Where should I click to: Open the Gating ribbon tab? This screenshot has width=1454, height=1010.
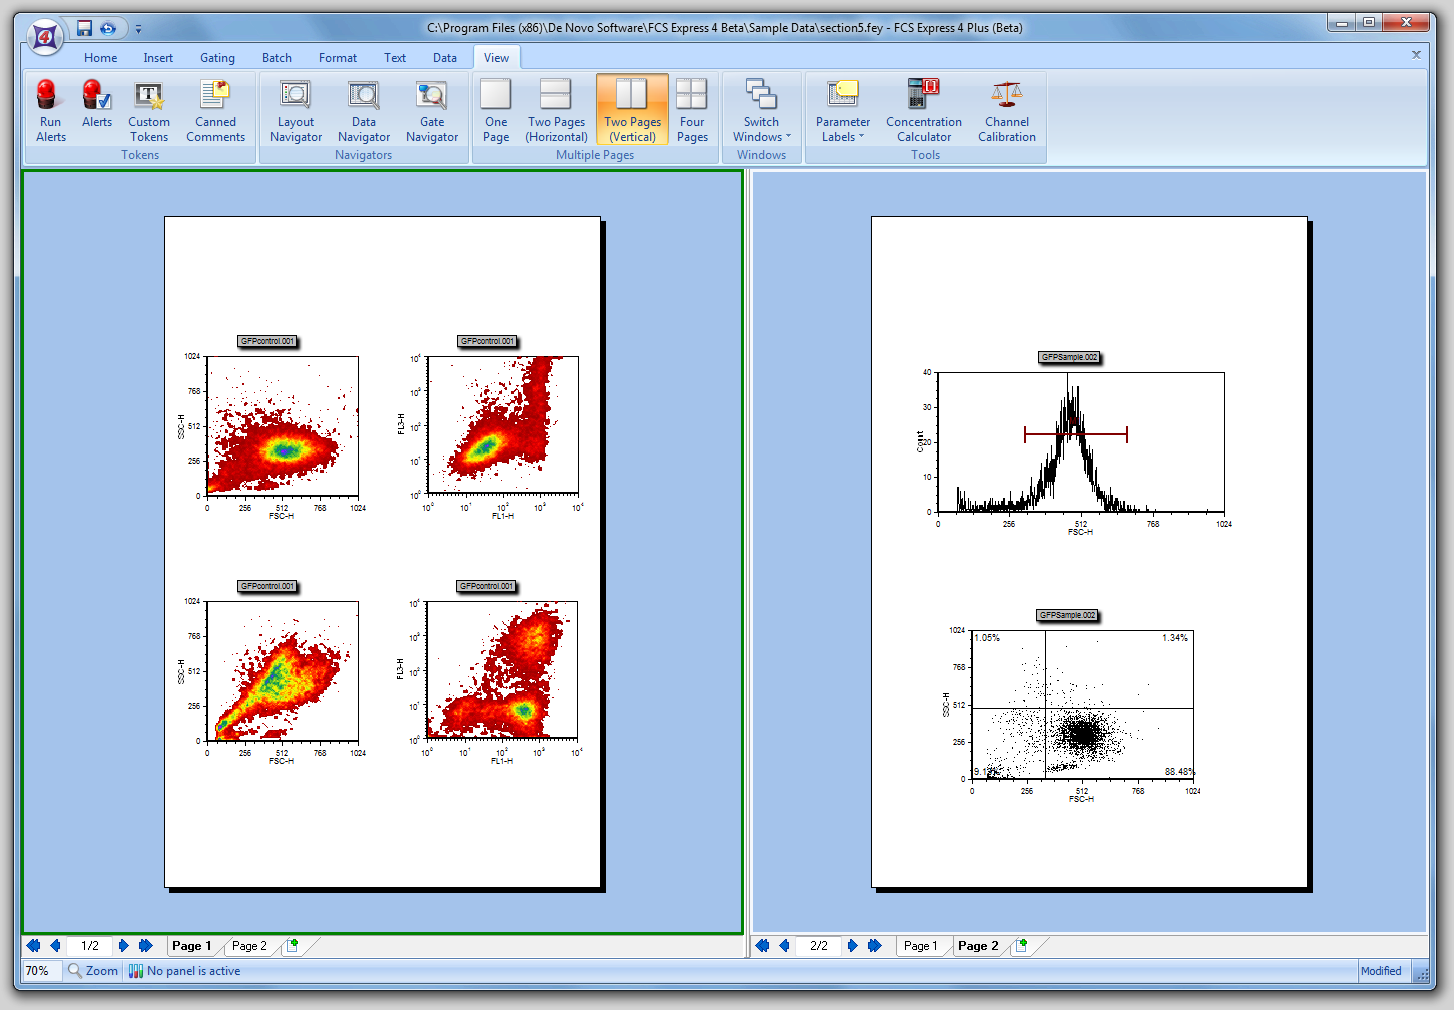pyautogui.click(x=217, y=58)
